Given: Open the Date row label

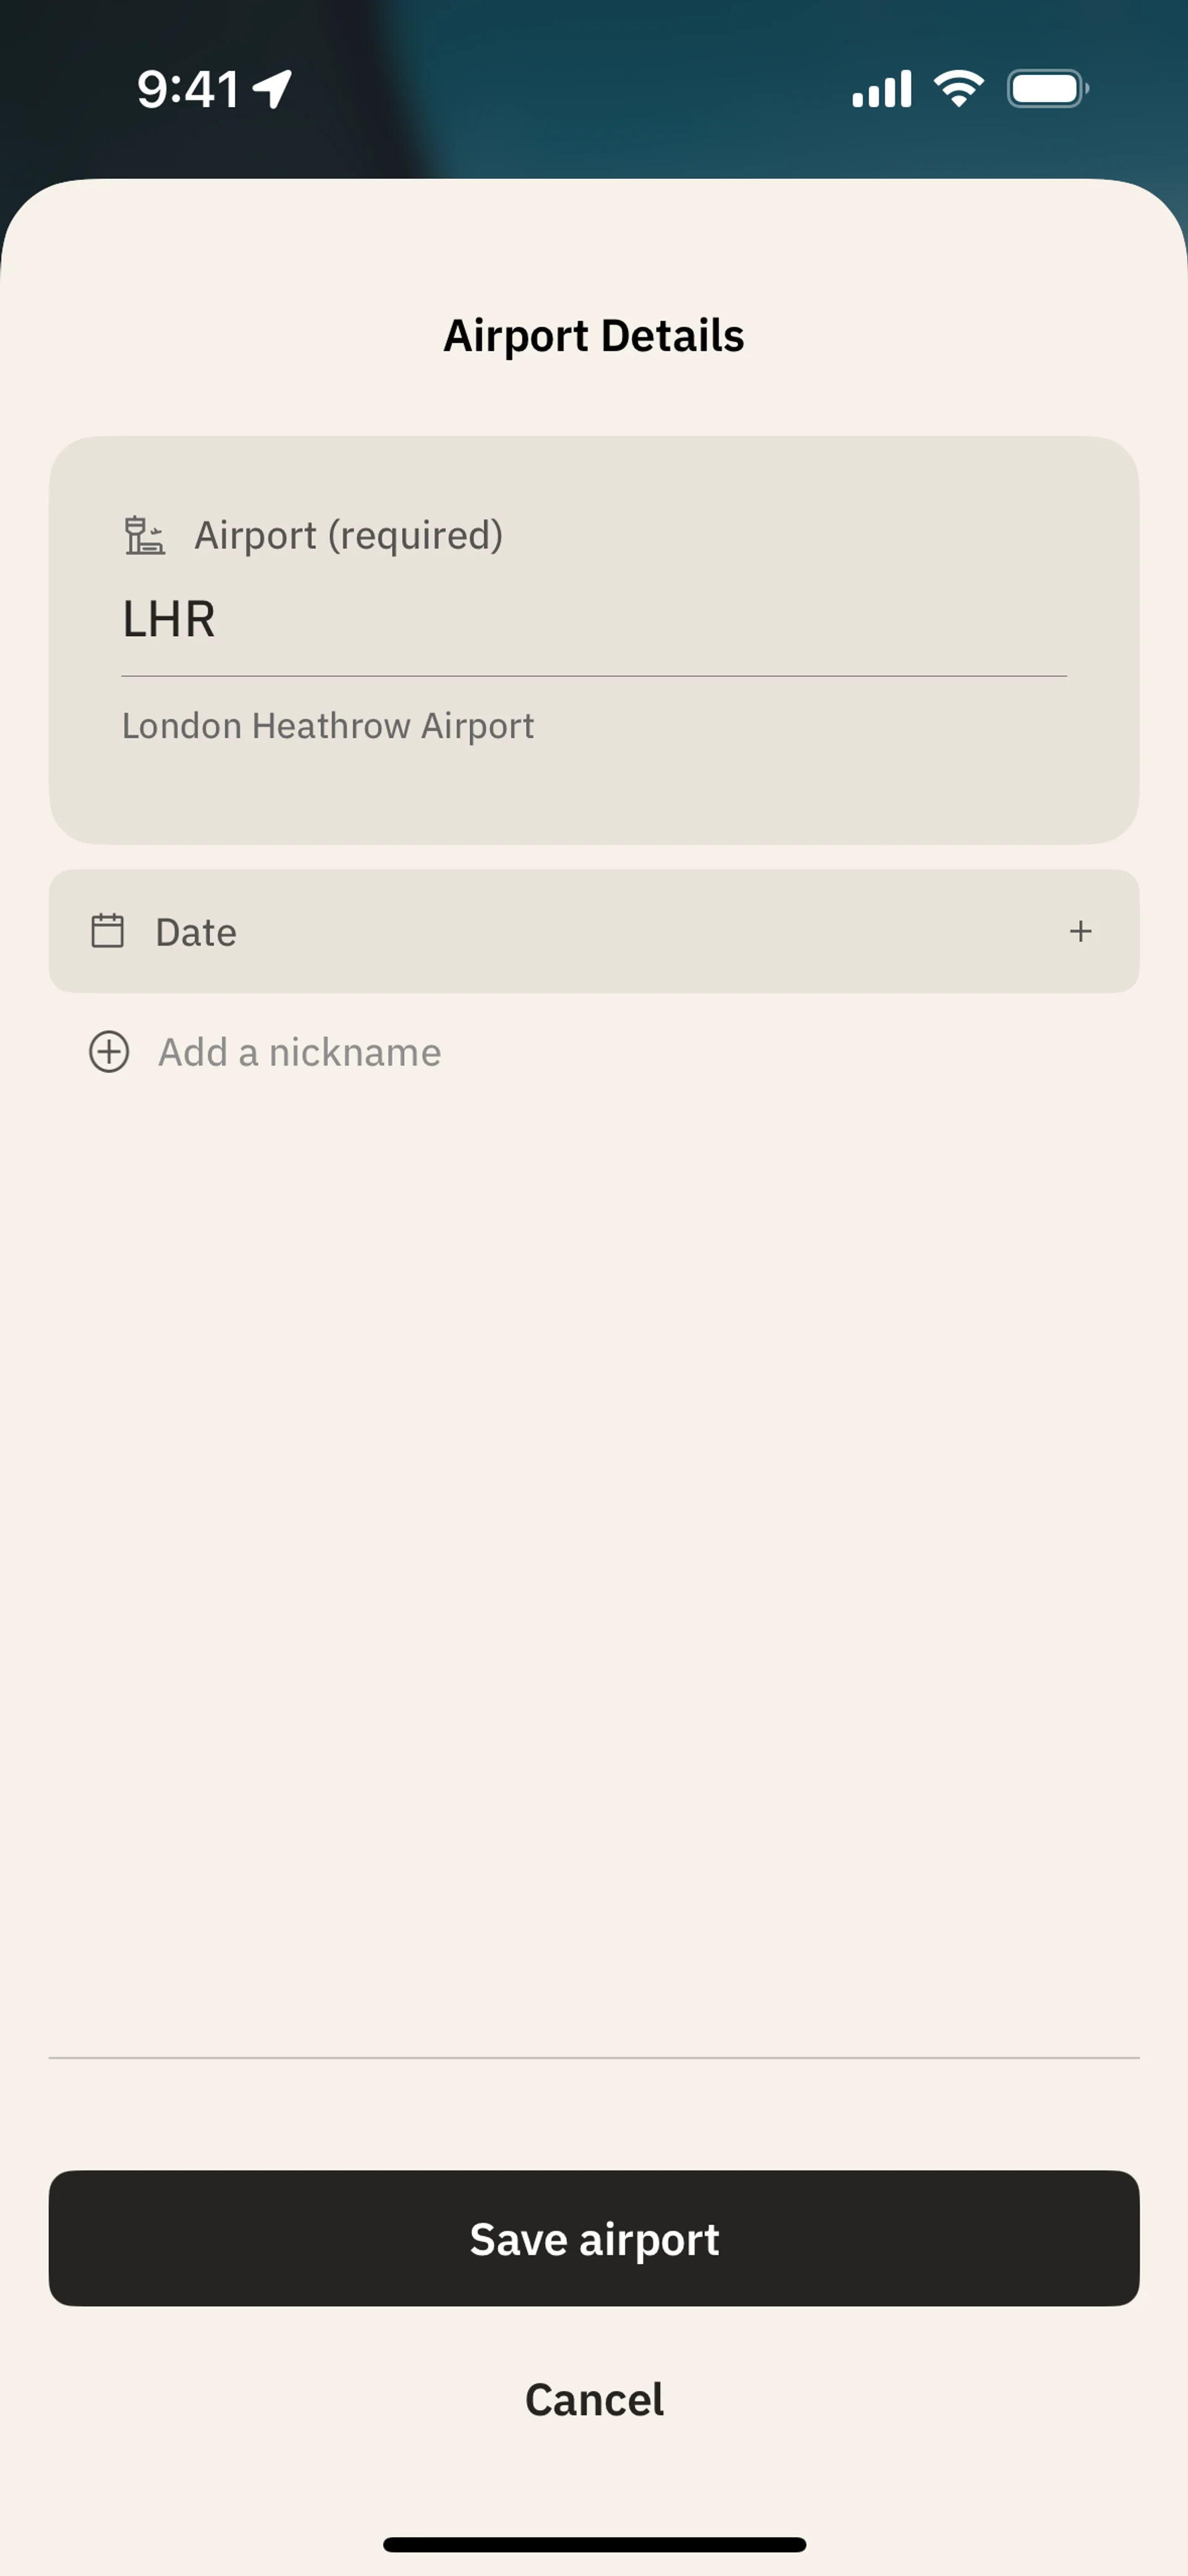Looking at the screenshot, I should click(196, 932).
